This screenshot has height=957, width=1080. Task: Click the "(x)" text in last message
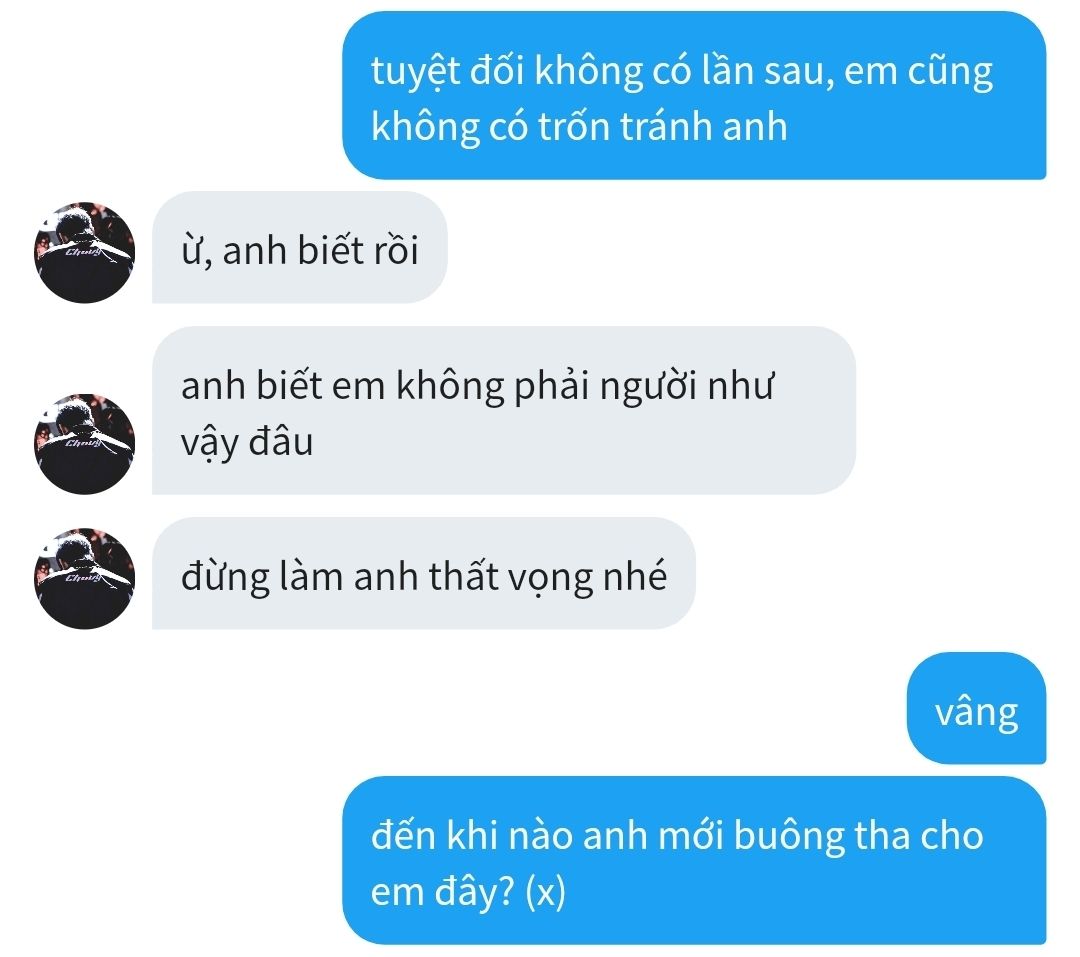(545, 891)
